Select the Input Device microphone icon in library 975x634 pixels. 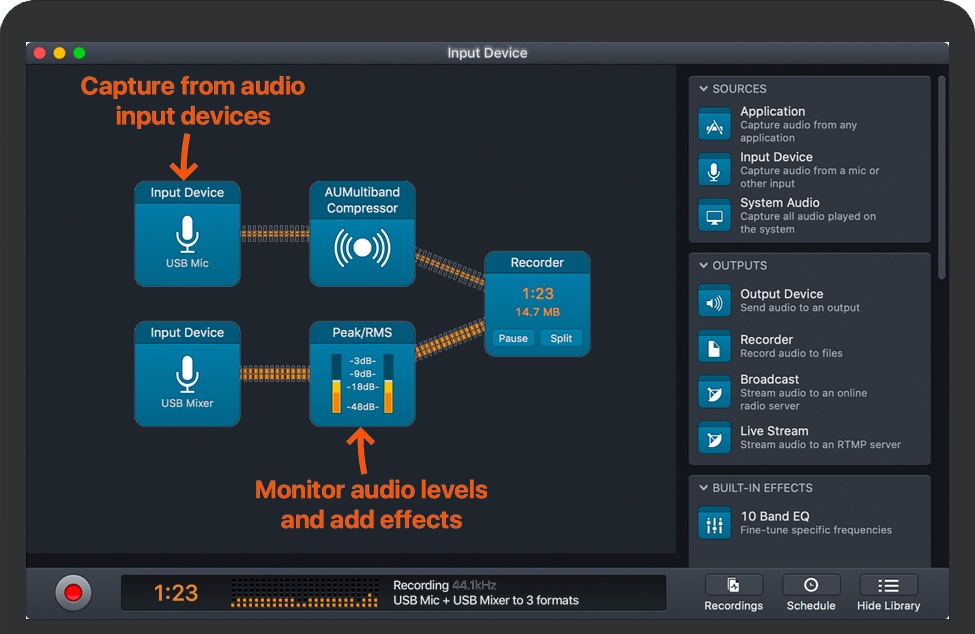click(x=714, y=170)
